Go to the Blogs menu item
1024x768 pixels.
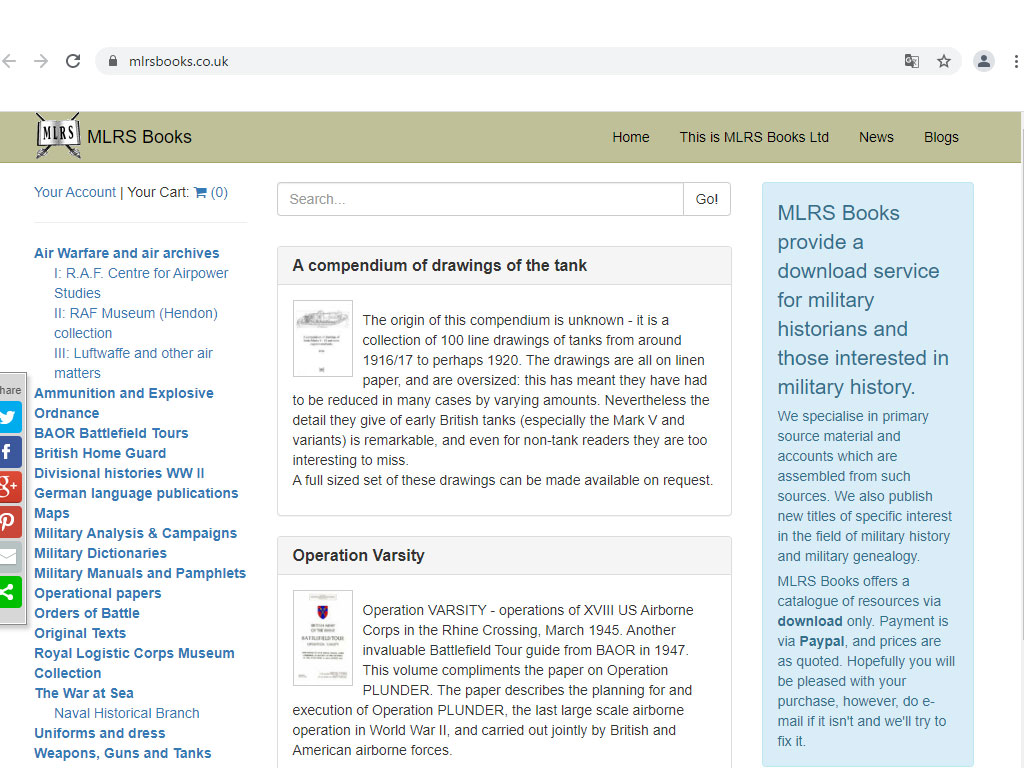coord(941,137)
